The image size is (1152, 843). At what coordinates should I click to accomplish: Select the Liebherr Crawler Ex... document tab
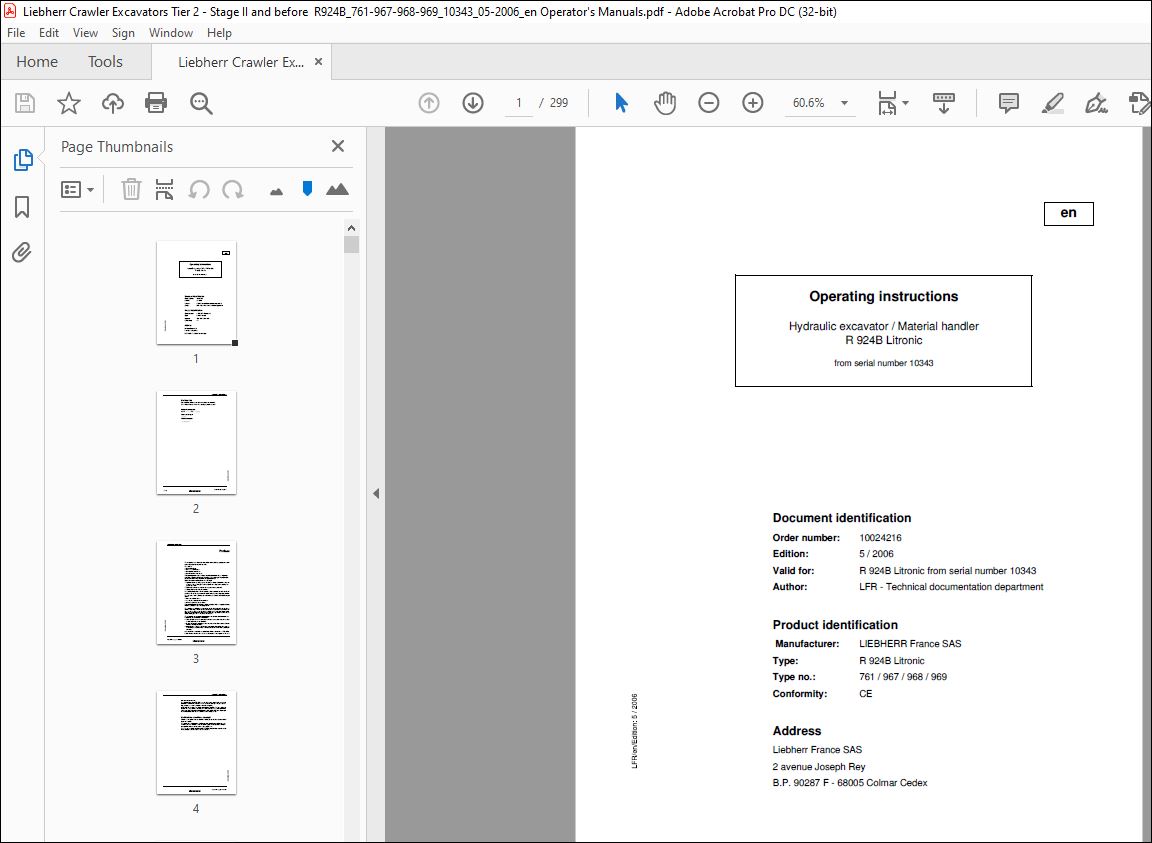coord(240,62)
